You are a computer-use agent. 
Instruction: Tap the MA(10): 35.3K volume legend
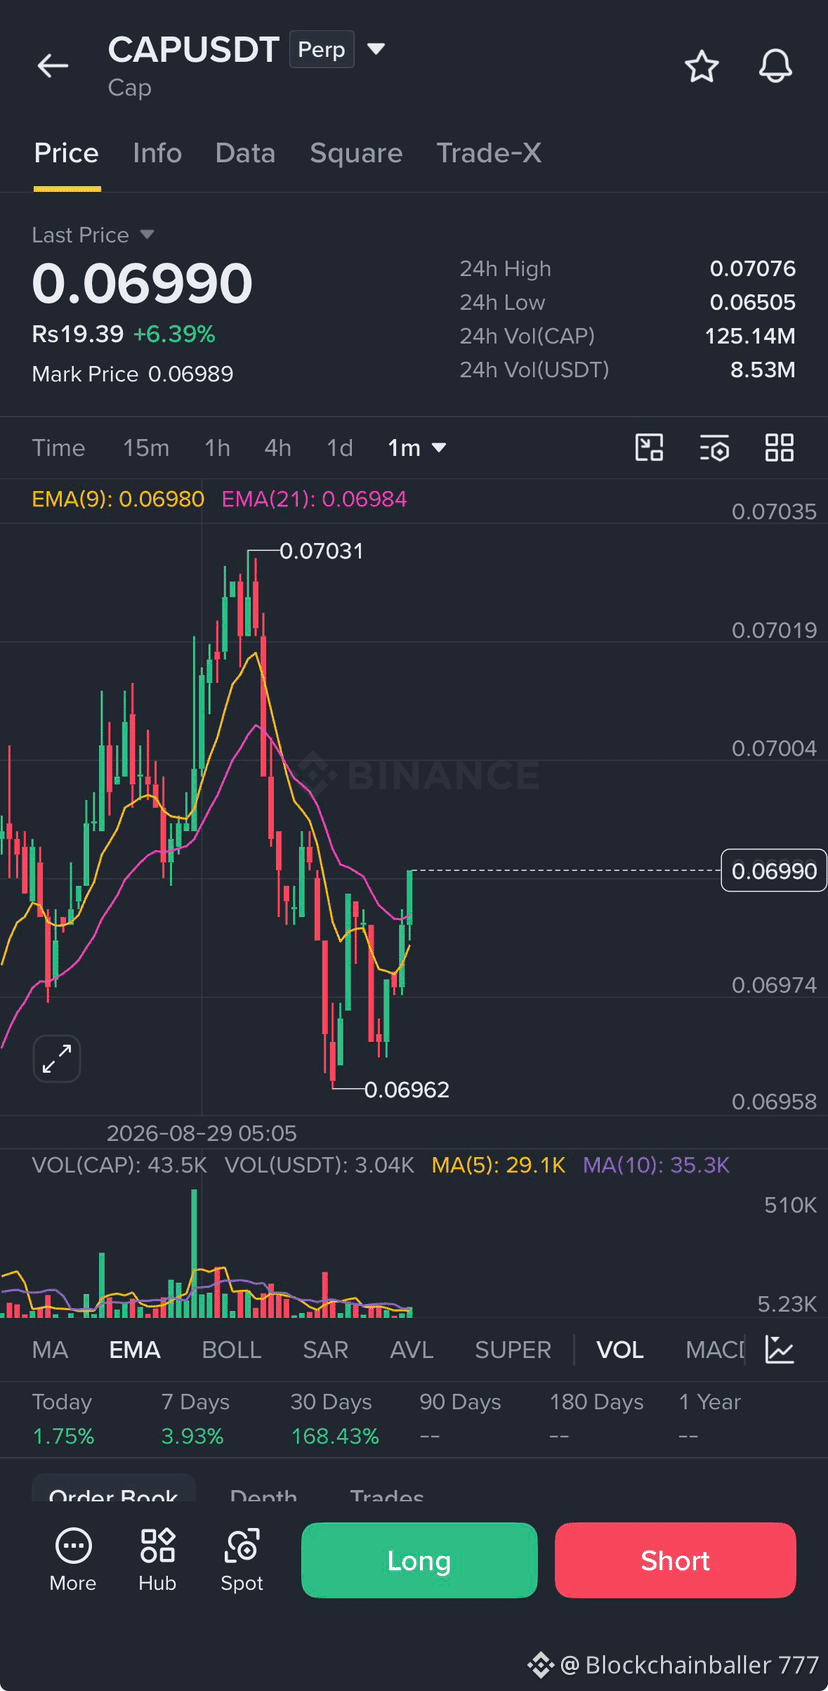point(656,1165)
